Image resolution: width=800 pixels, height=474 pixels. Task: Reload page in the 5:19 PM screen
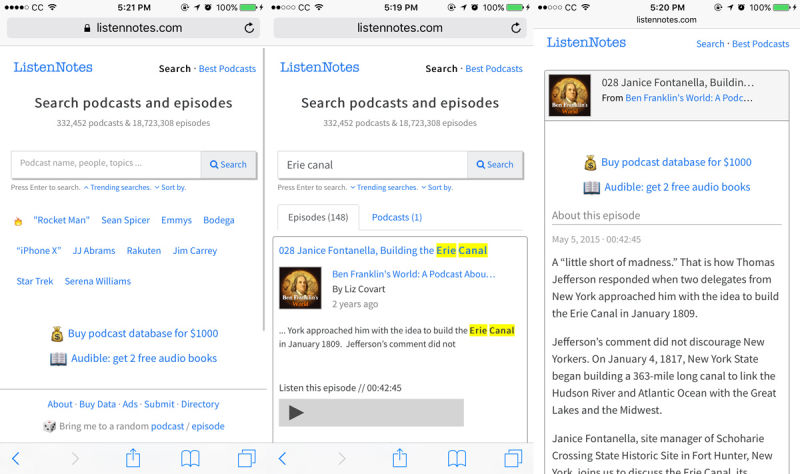(516, 28)
